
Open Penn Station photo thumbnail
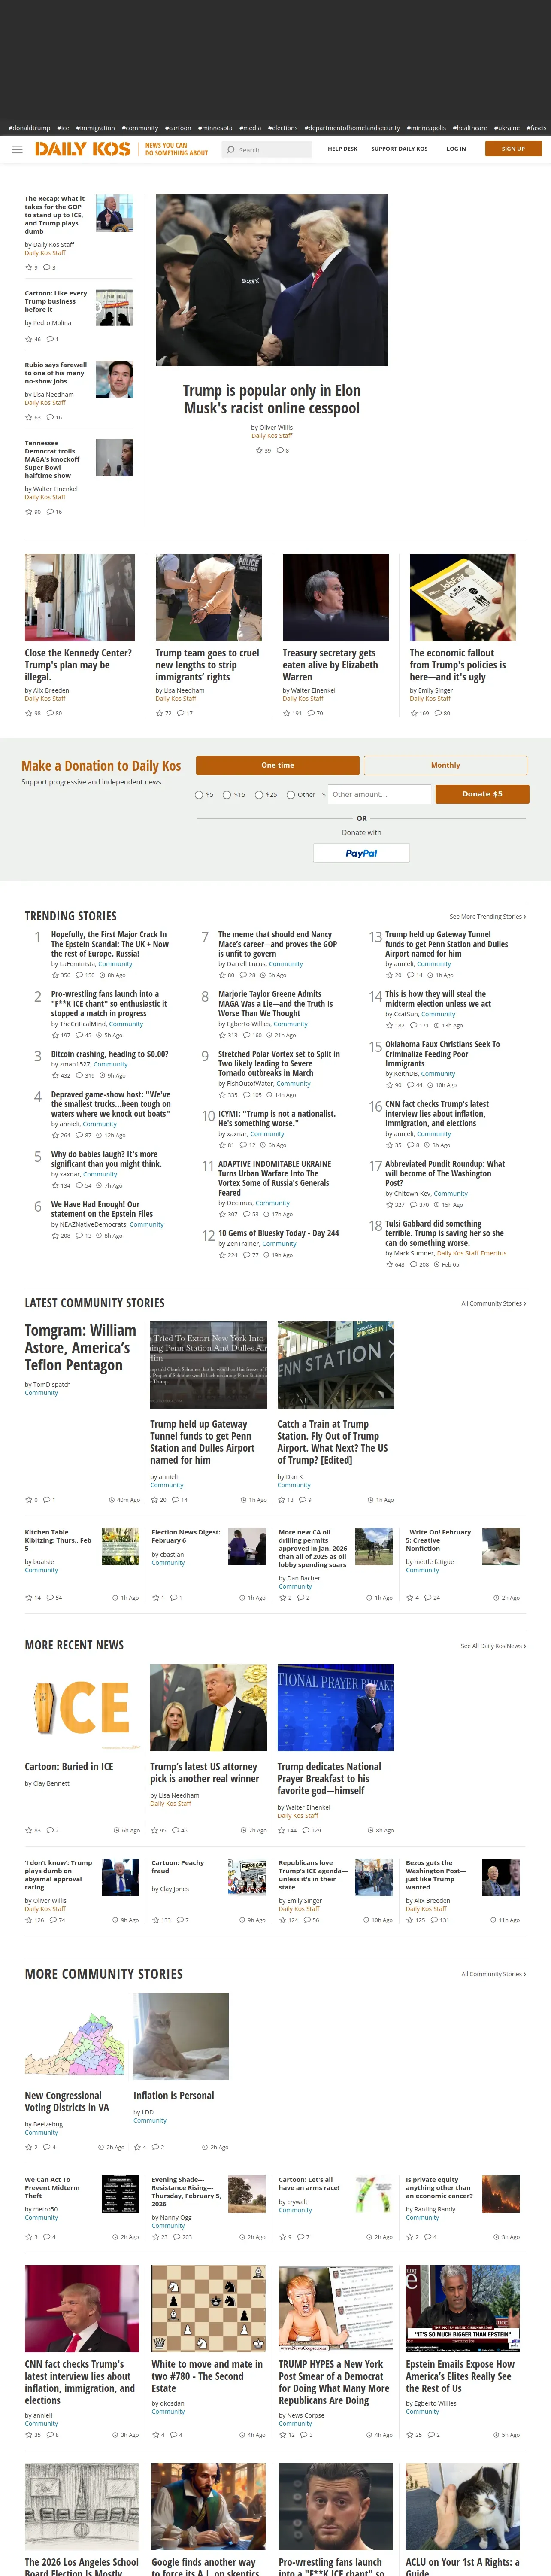click(x=336, y=1365)
